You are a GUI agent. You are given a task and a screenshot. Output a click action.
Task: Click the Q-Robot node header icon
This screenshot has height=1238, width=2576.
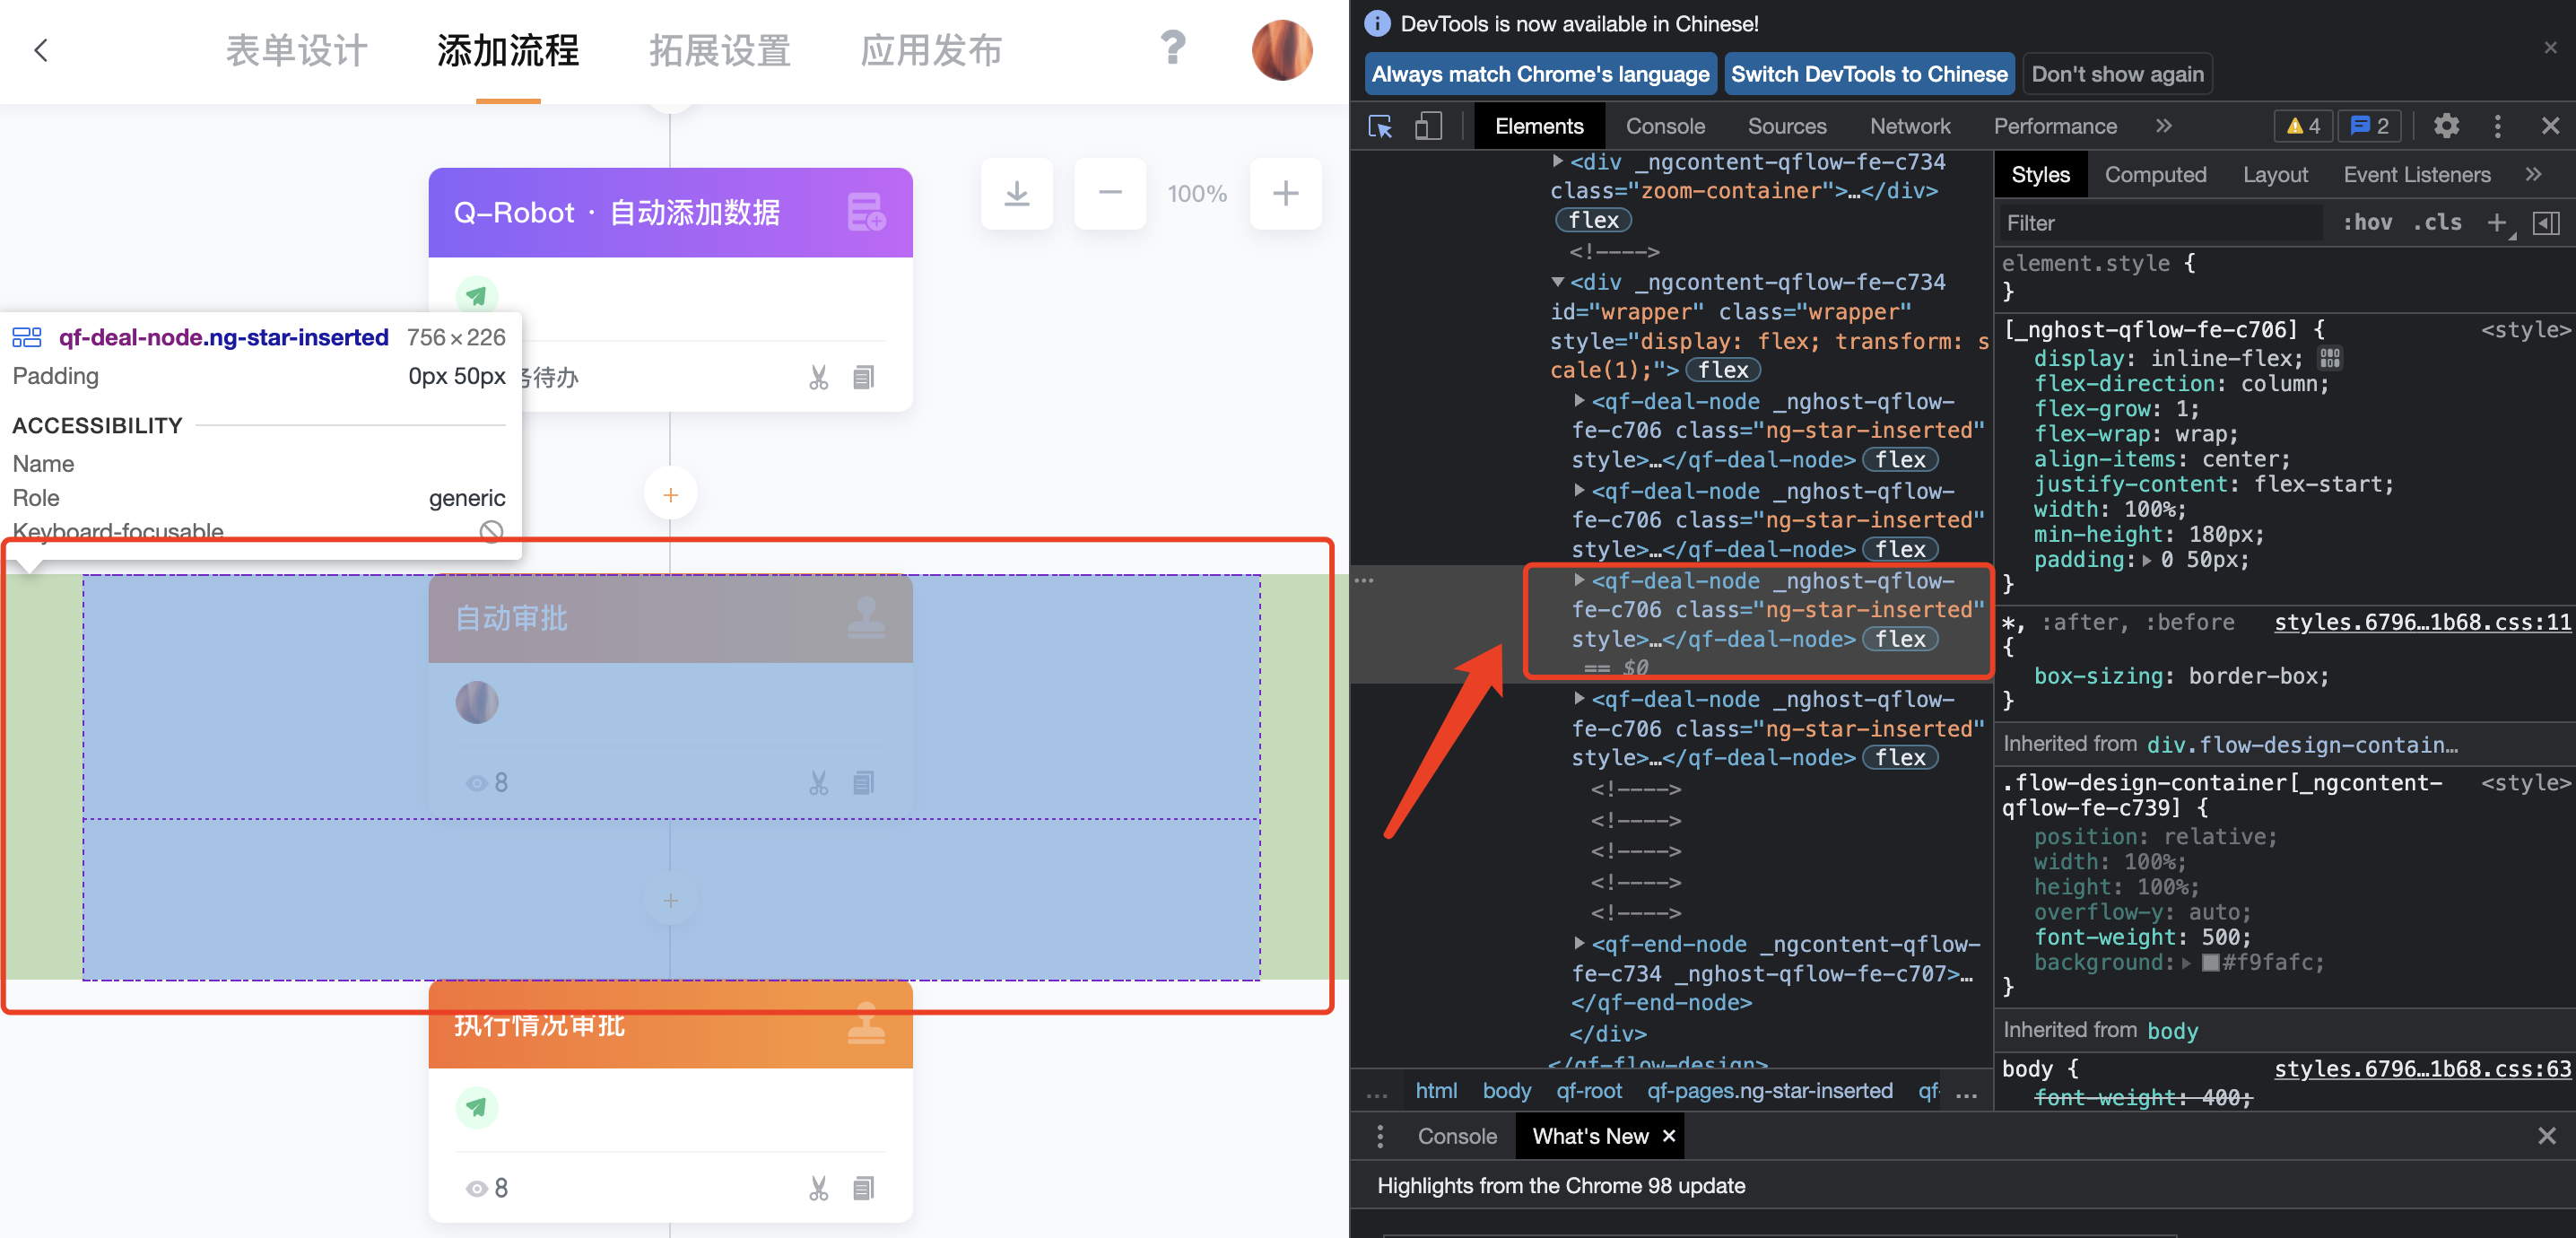pos(866,212)
